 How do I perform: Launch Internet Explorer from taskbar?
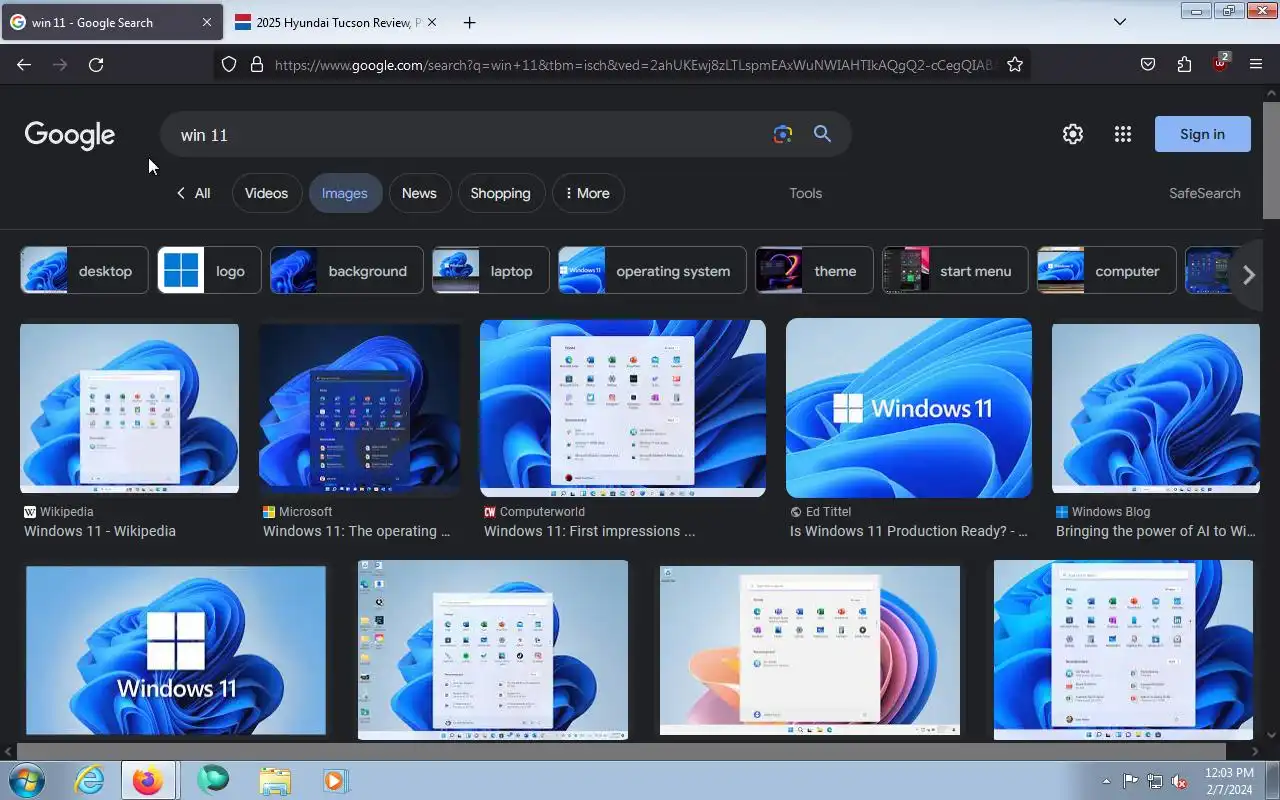coord(90,780)
